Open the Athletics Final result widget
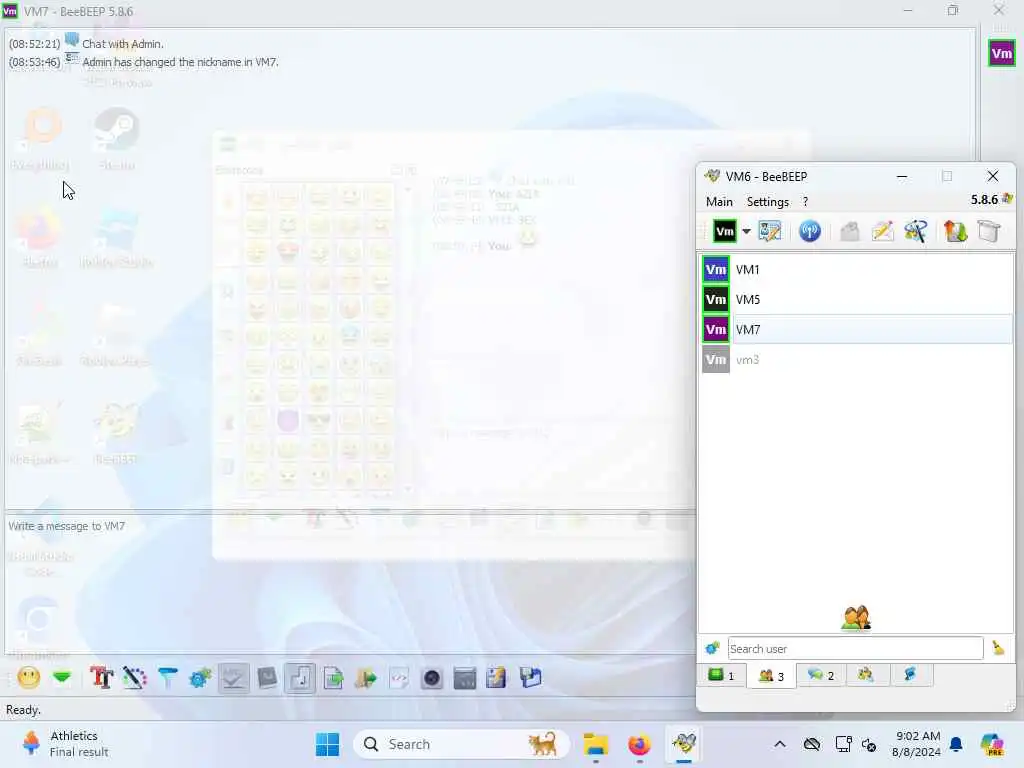 click(x=67, y=744)
